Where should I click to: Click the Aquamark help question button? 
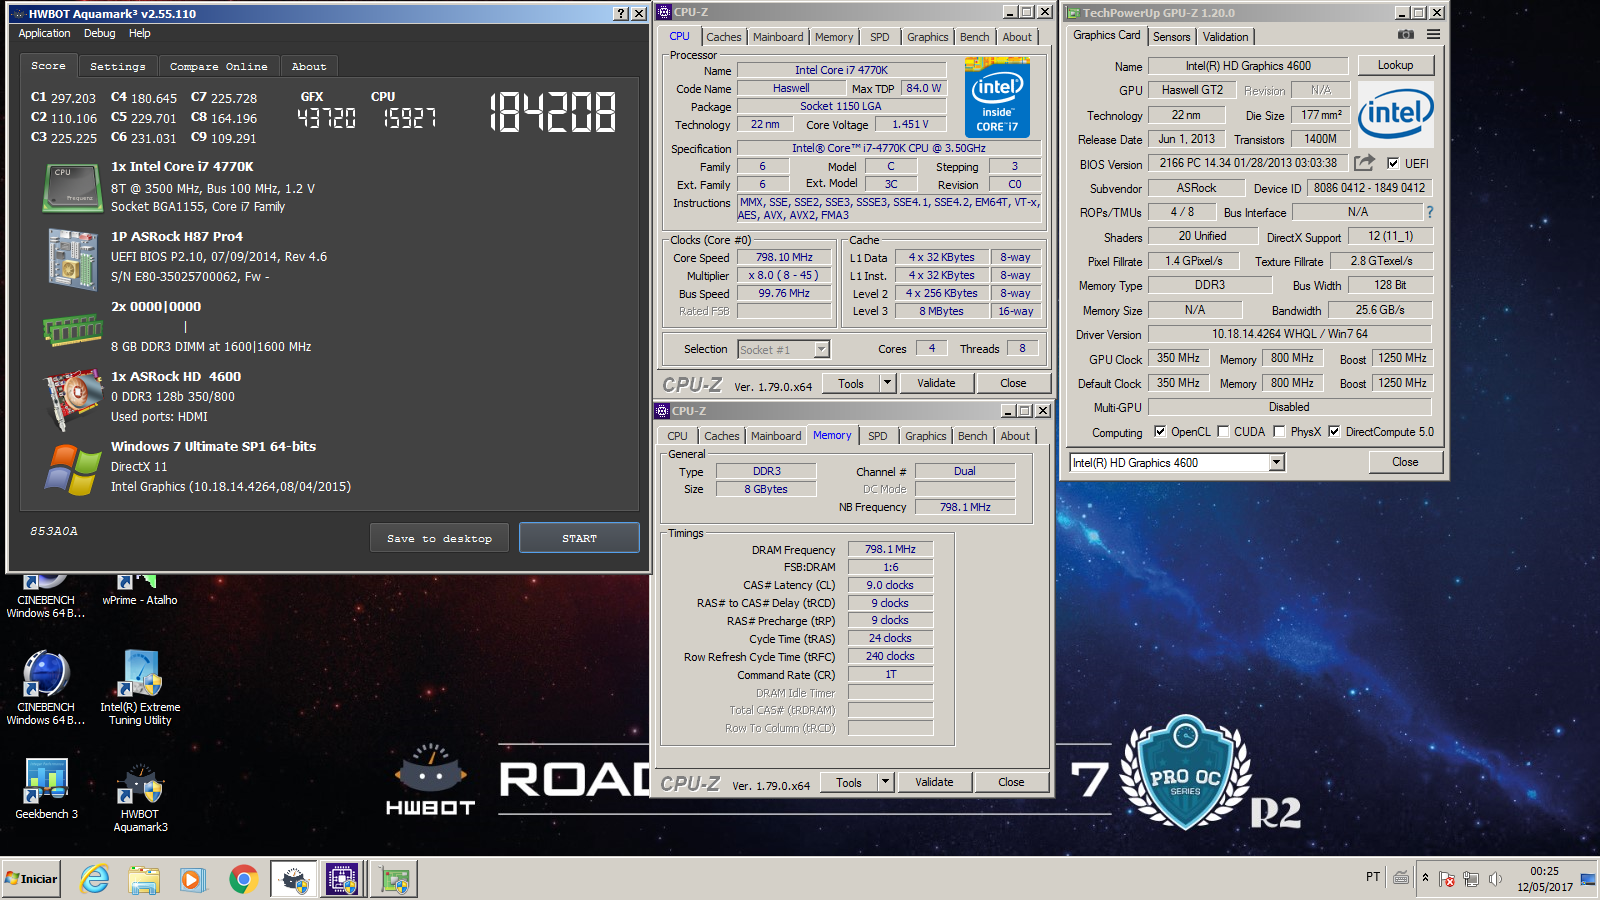click(x=621, y=13)
